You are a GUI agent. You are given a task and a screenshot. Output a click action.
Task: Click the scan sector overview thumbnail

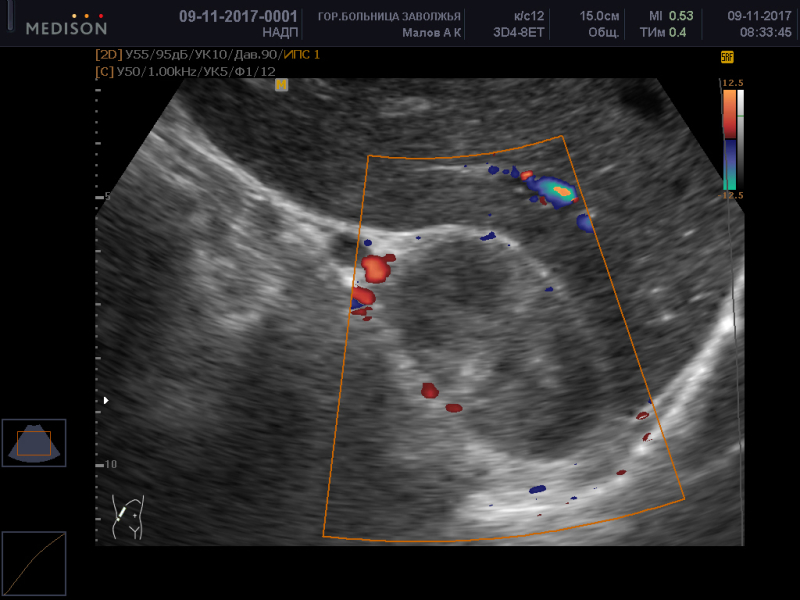[34, 443]
